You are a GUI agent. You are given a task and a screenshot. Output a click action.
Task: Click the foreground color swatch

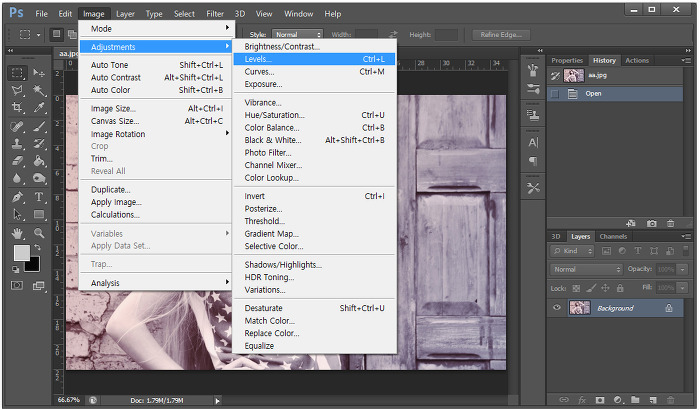pyautogui.click(x=21, y=252)
